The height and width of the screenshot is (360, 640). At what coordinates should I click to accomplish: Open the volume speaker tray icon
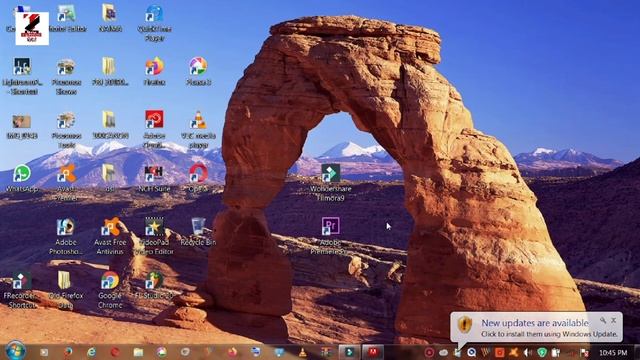(527, 352)
